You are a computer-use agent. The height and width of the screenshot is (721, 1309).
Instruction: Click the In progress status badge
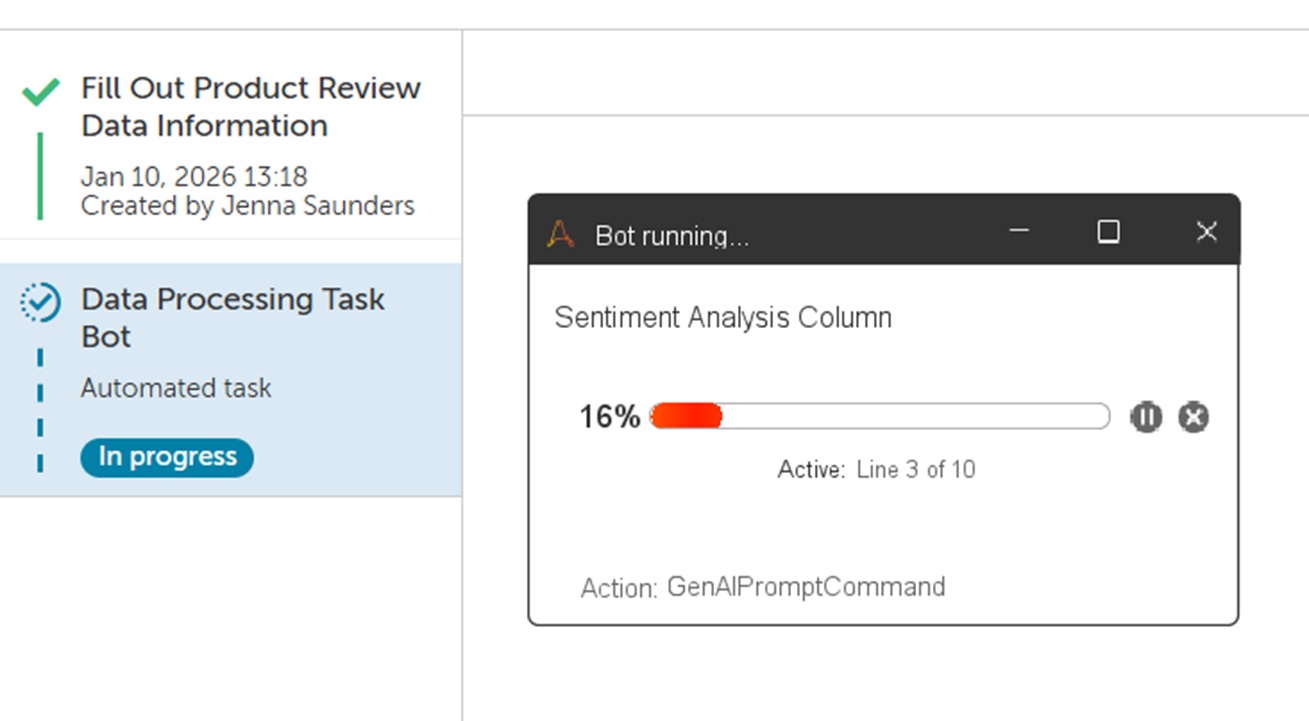click(167, 457)
